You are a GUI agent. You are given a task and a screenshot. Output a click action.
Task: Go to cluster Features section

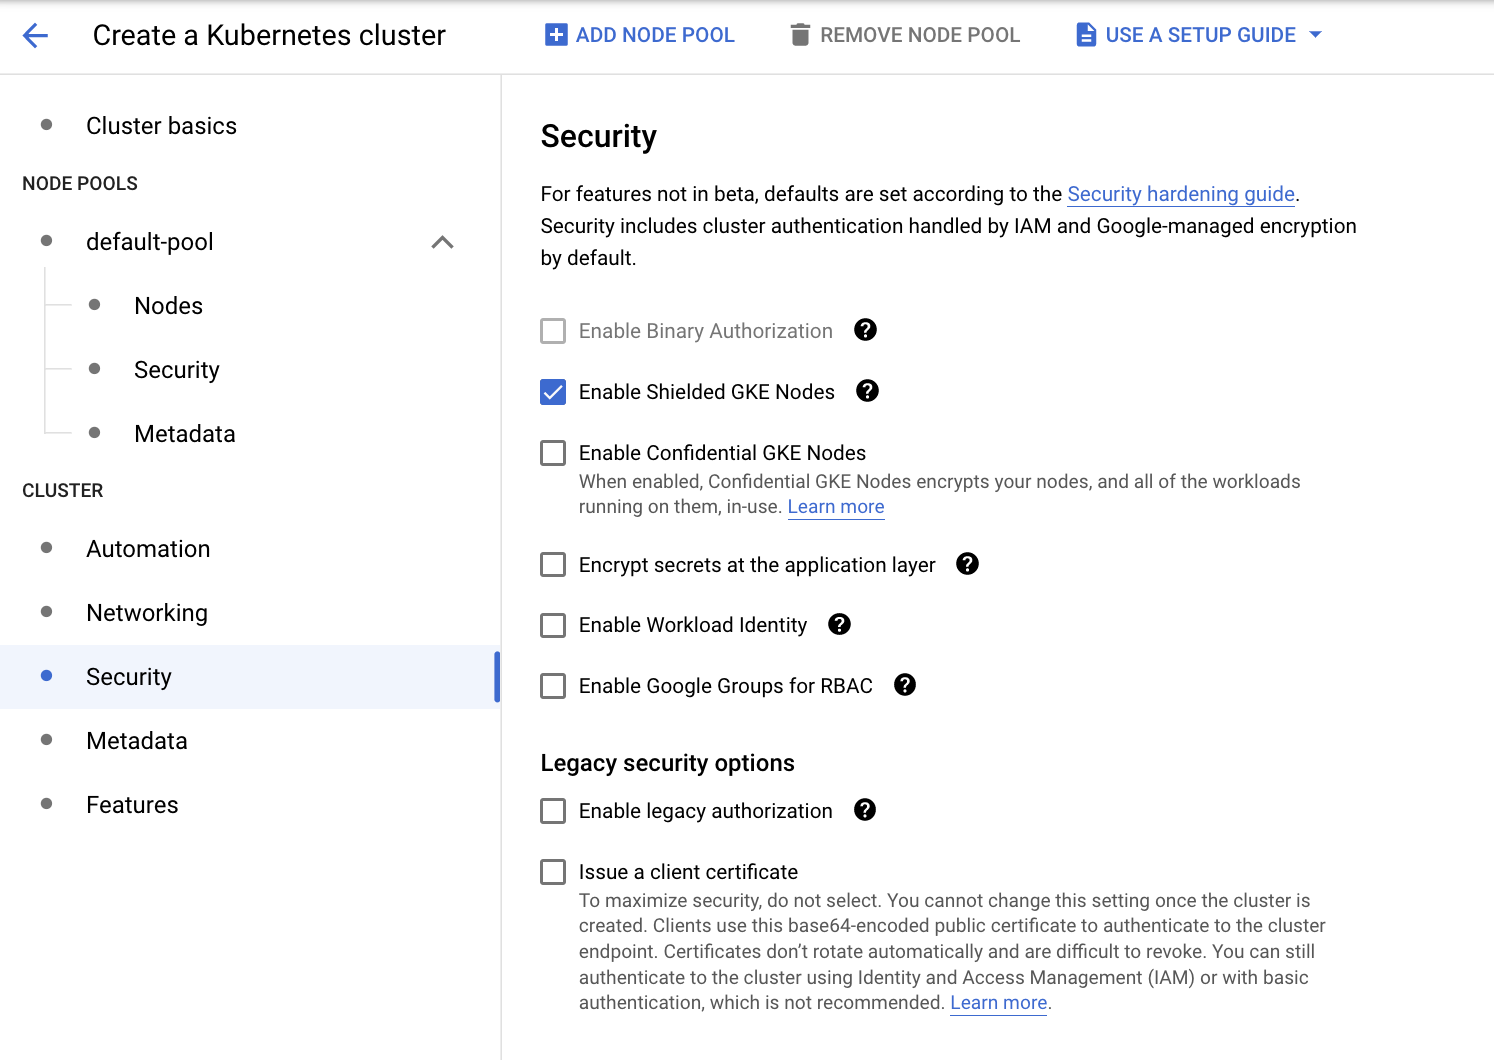(132, 805)
